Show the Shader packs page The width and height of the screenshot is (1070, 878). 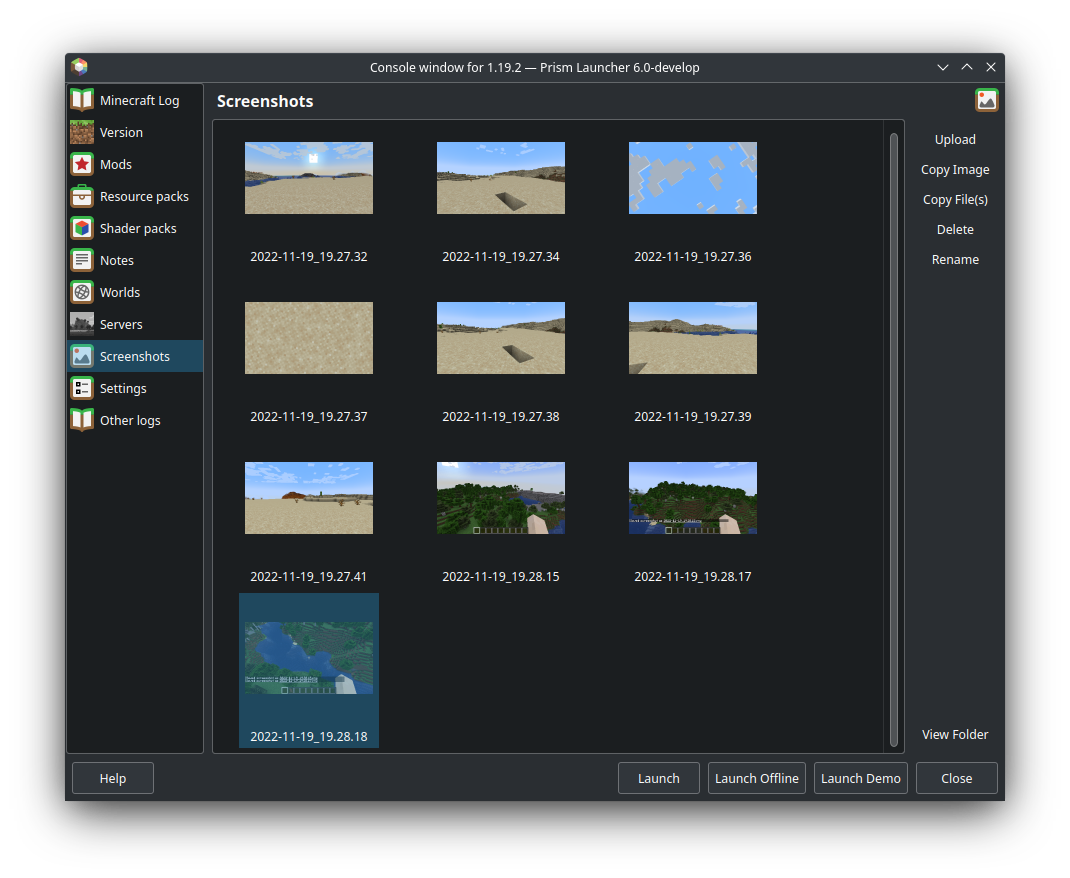point(135,229)
